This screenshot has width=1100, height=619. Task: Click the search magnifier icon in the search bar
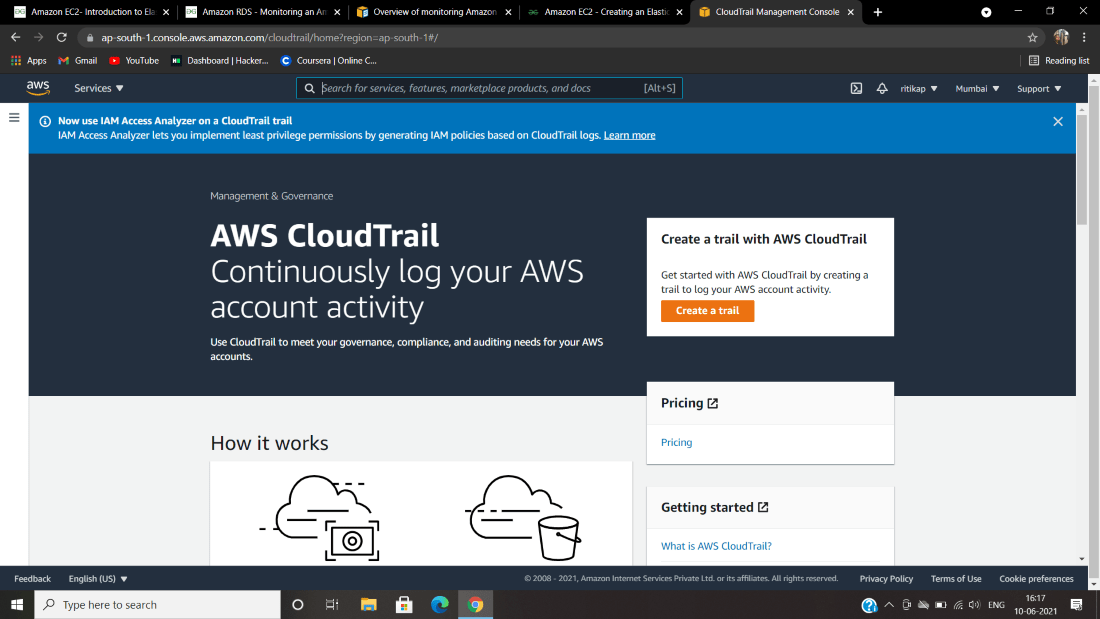point(310,88)
